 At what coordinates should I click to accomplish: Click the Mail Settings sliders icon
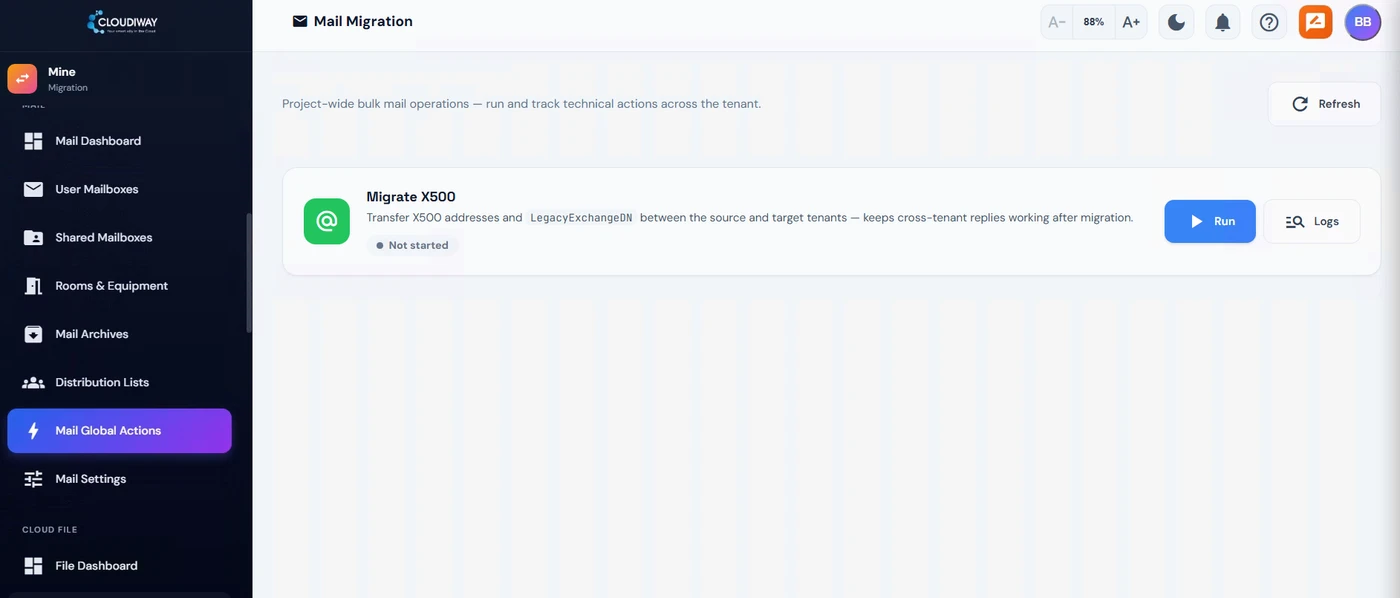[33, 479]
